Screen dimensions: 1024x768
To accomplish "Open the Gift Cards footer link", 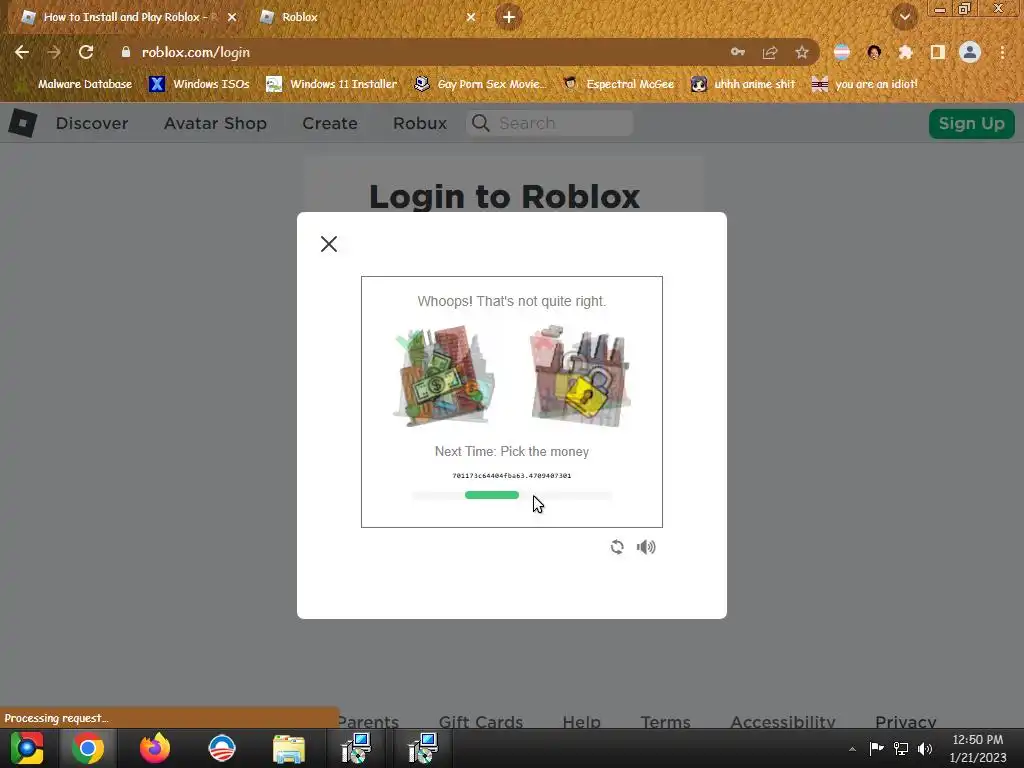I will (481, 721).
